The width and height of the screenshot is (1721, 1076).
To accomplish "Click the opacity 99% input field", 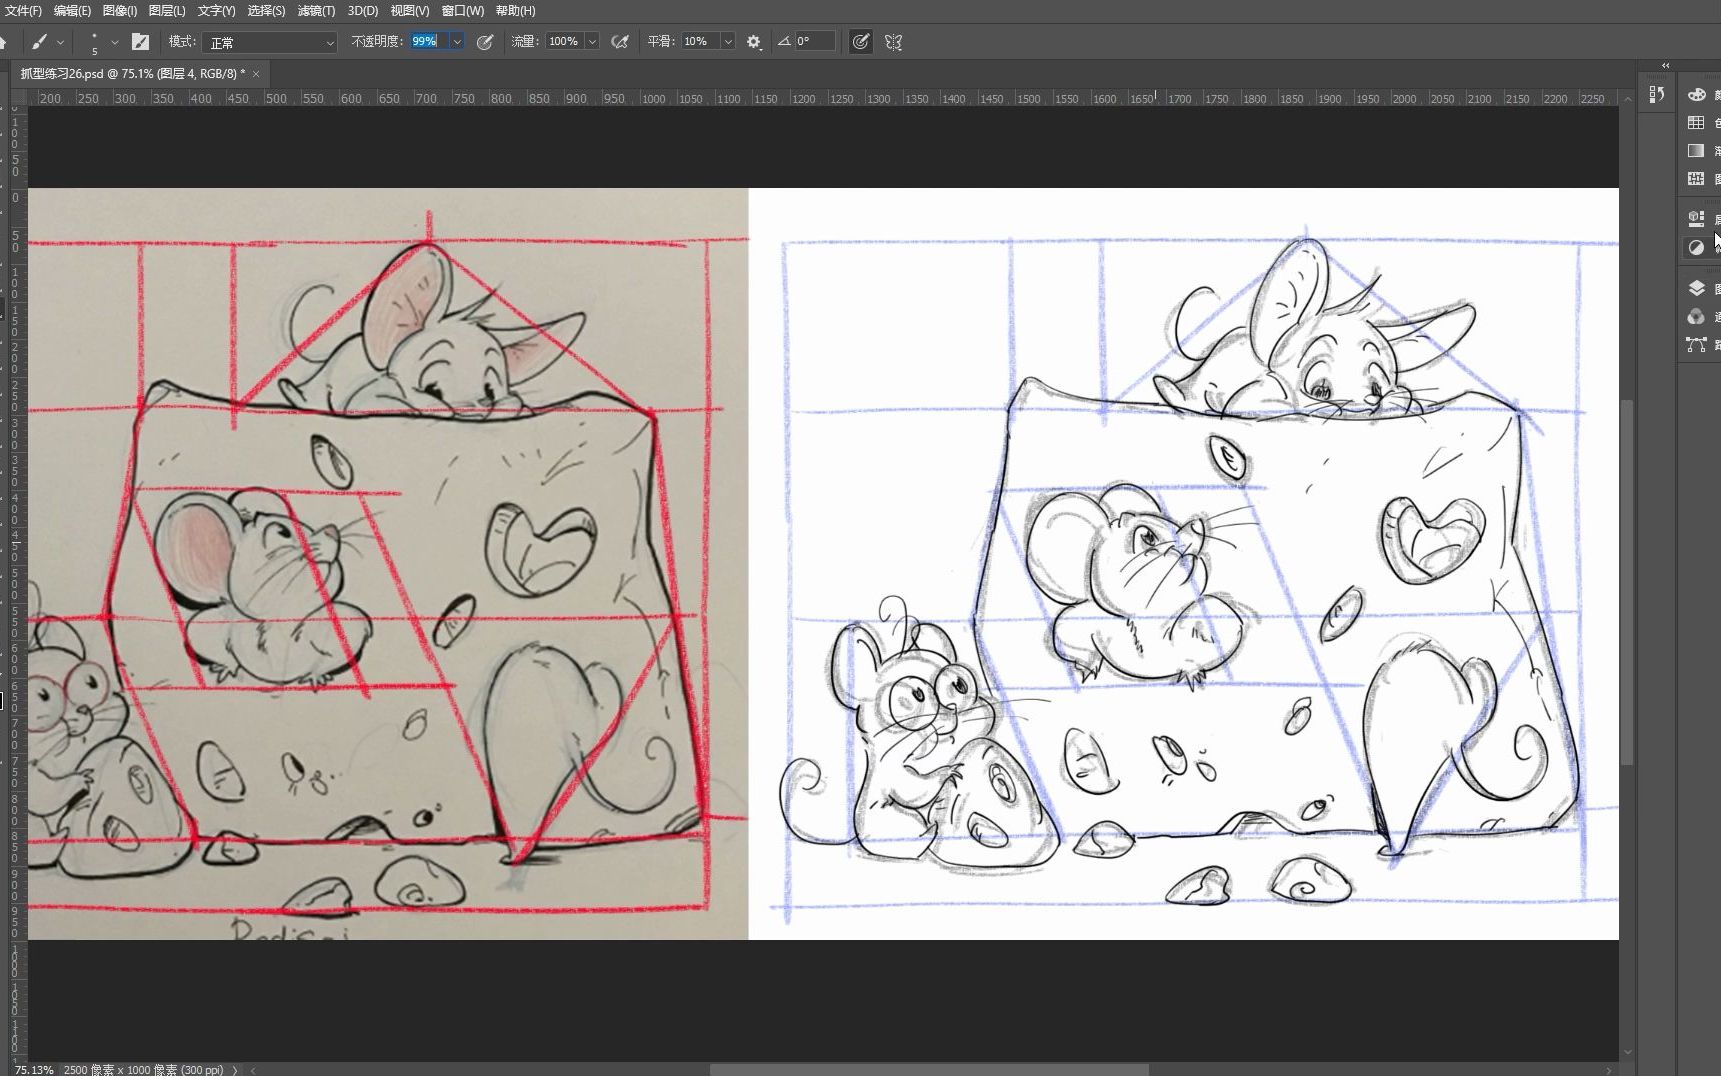I will pyautogui.click(x=430, y=42).
